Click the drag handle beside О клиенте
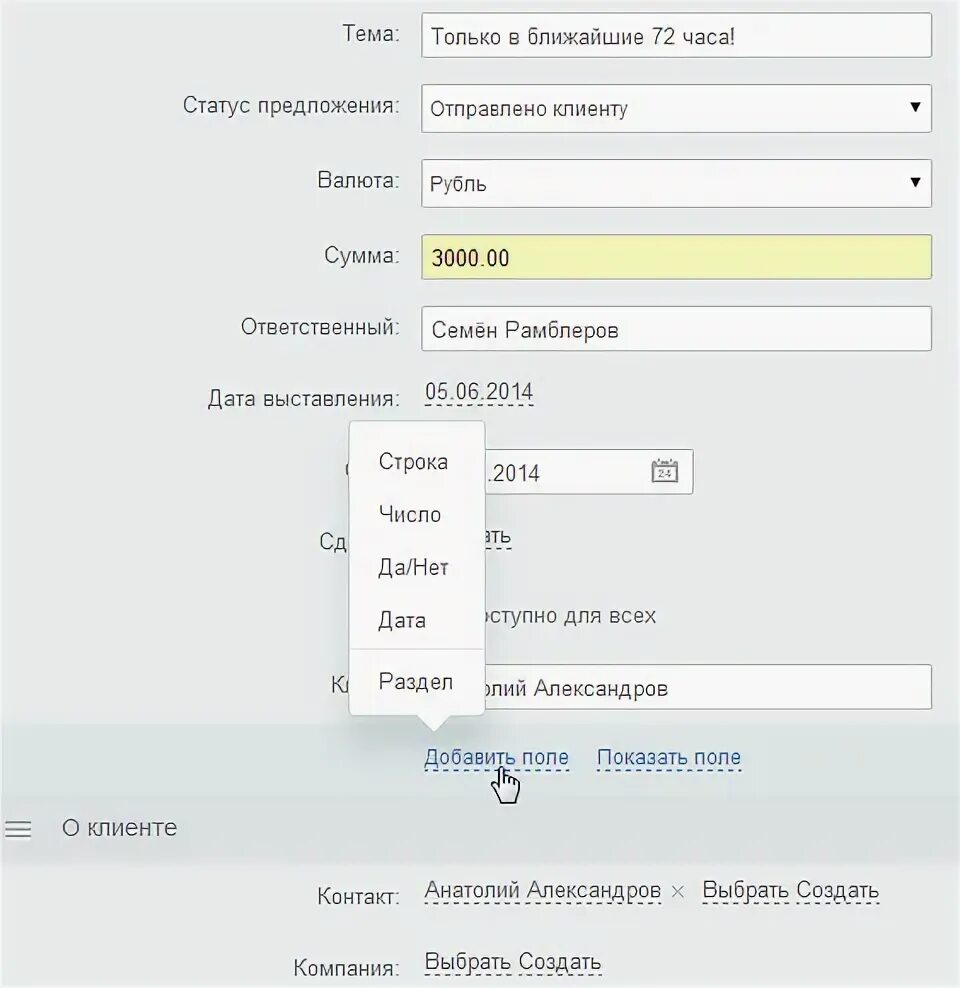The width and height of the screenshot is (960, 988). (19, 829)
